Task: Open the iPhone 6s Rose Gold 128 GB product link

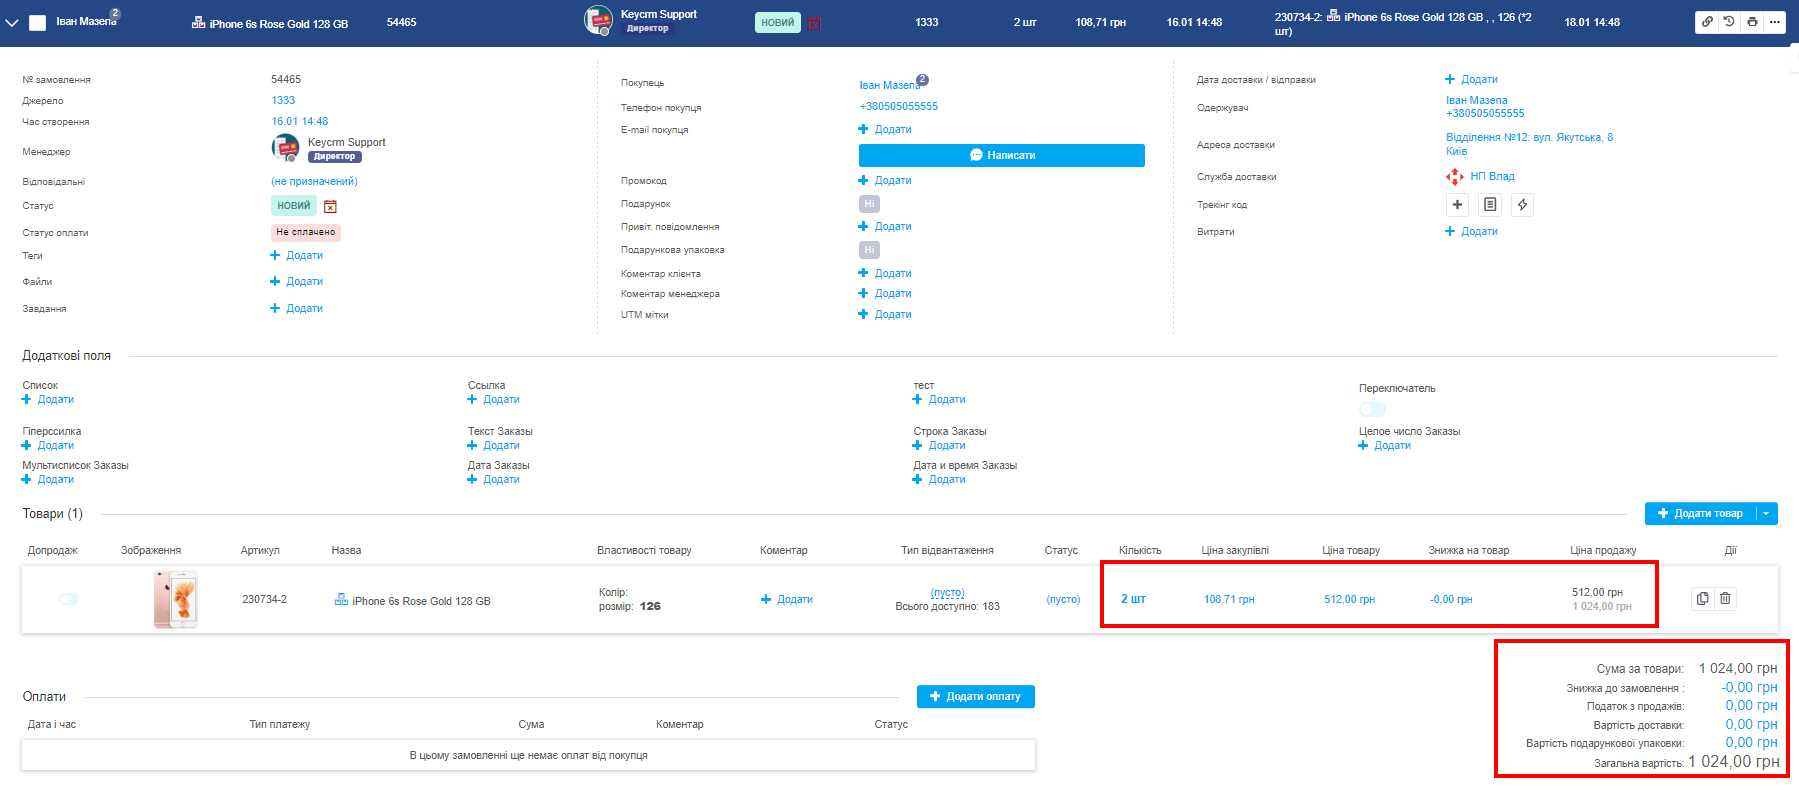Action: click(x=421, y=601)
